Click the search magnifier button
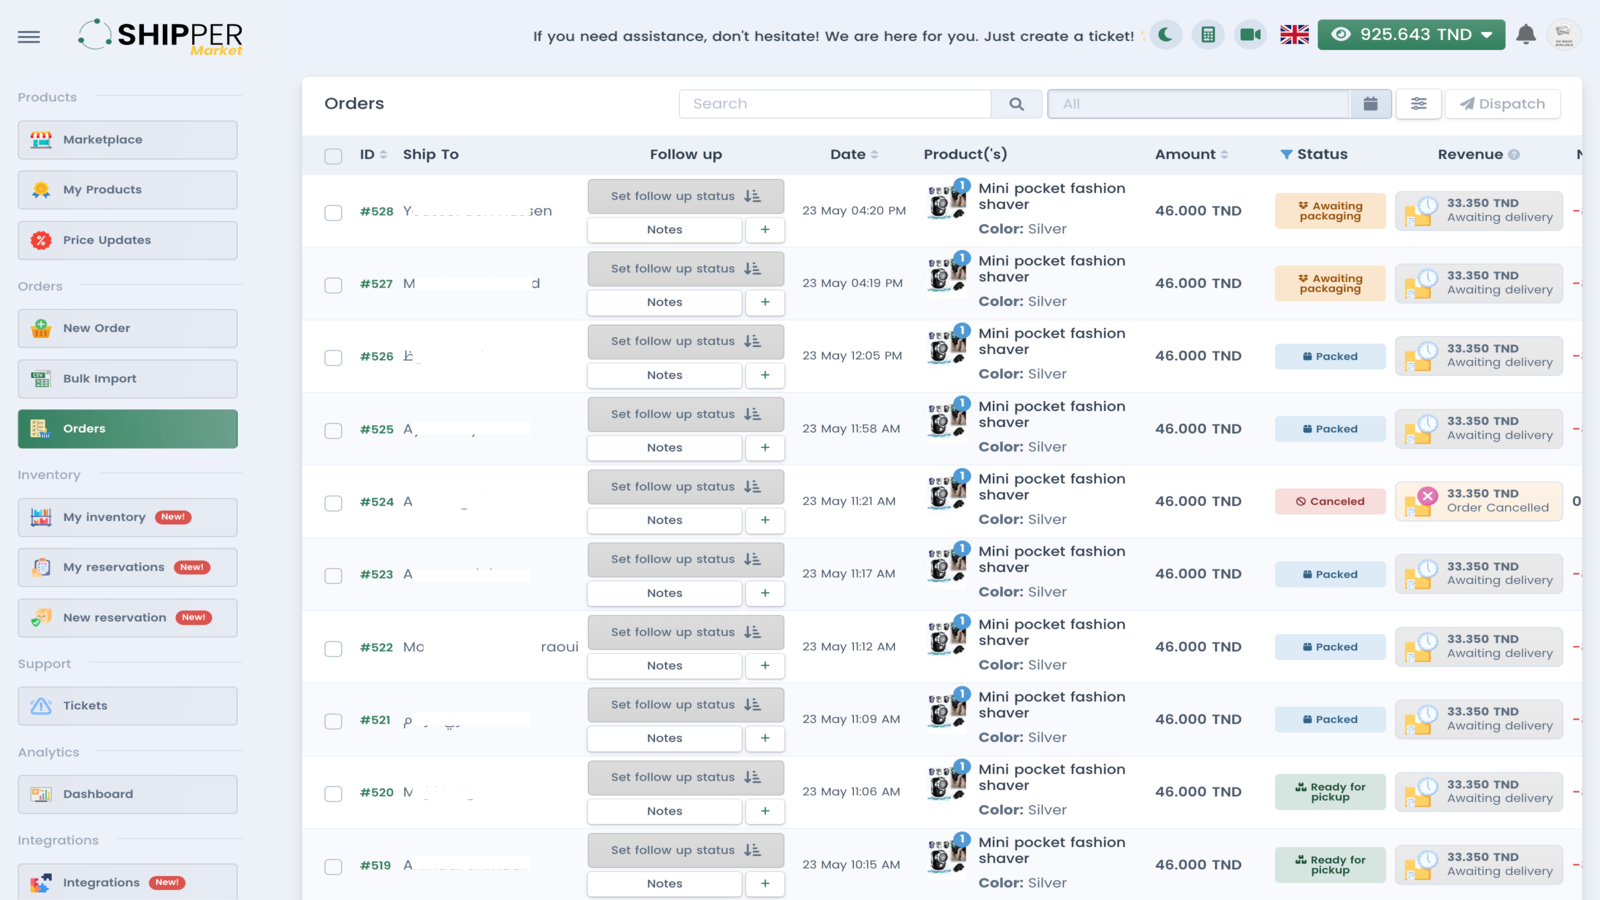 [x=1016, y=104]
